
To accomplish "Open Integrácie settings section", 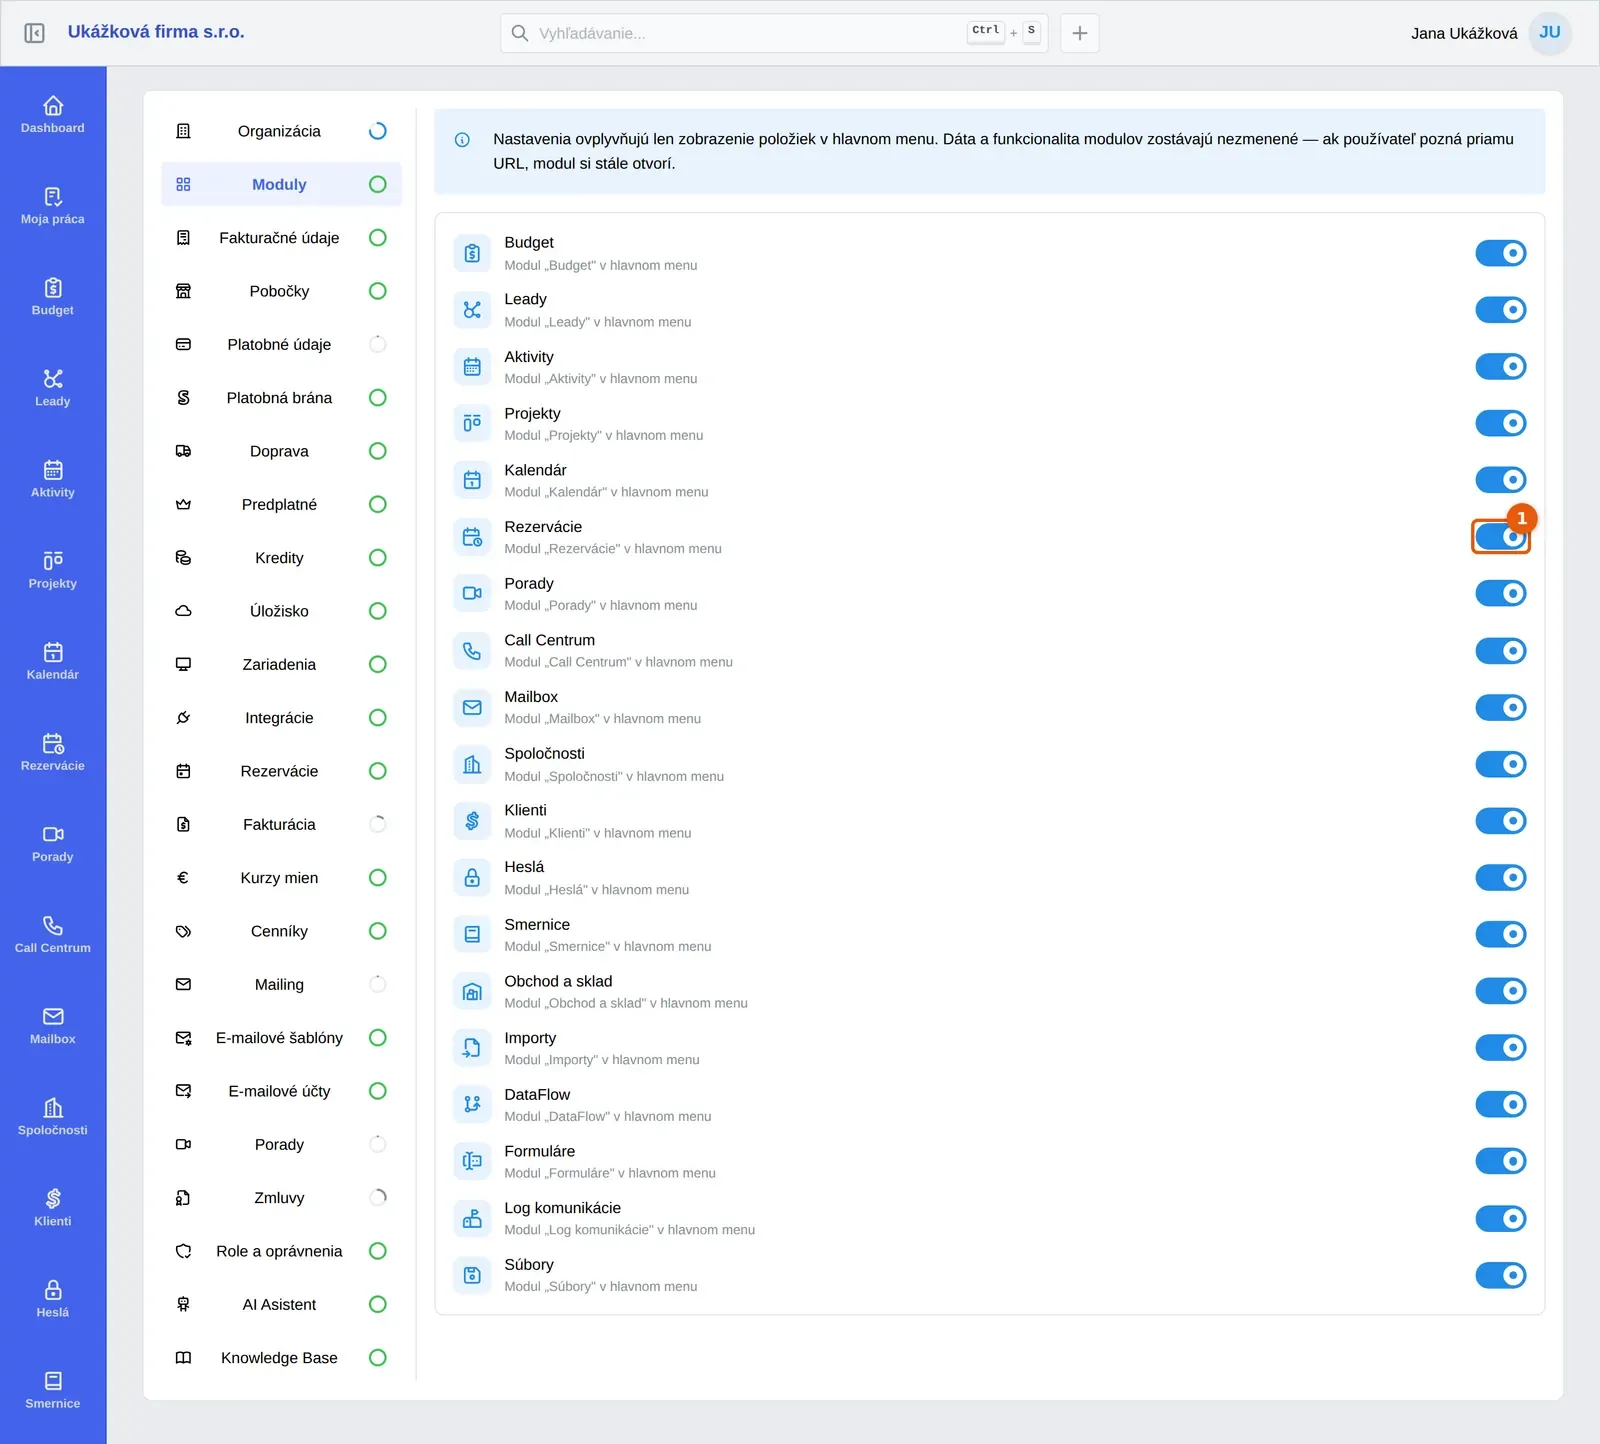I will (x=281, y=718).
